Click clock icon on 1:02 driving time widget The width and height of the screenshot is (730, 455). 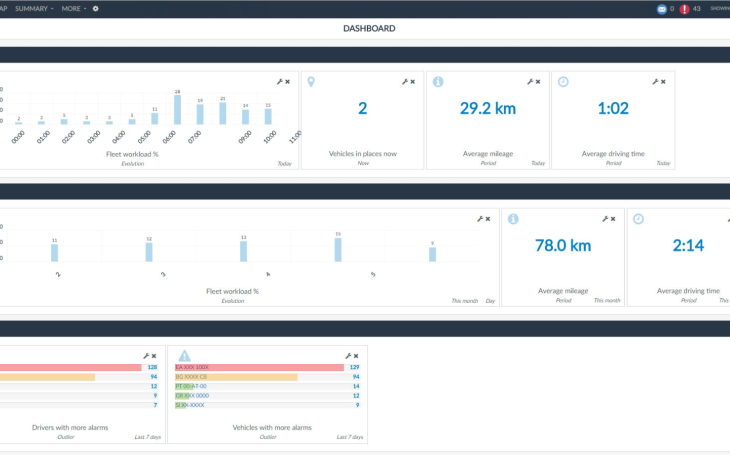pyautogui.click(x=563, y=82)
